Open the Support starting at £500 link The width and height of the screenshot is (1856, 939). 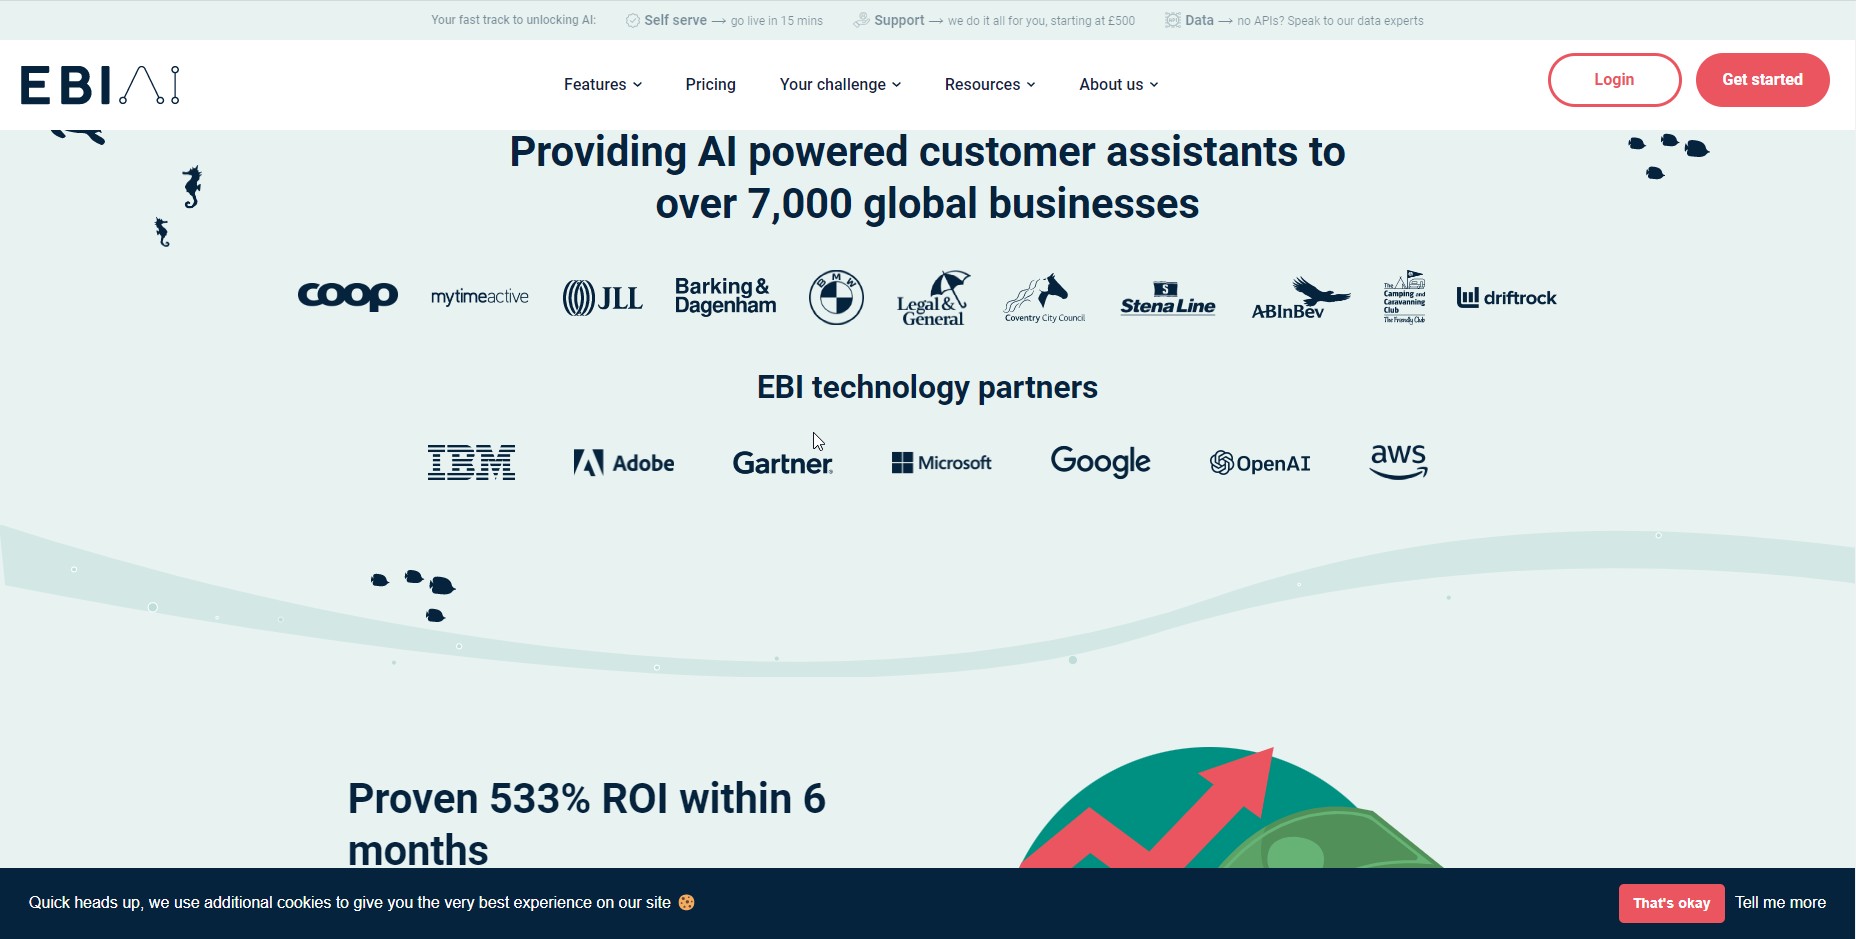(994, 20)
